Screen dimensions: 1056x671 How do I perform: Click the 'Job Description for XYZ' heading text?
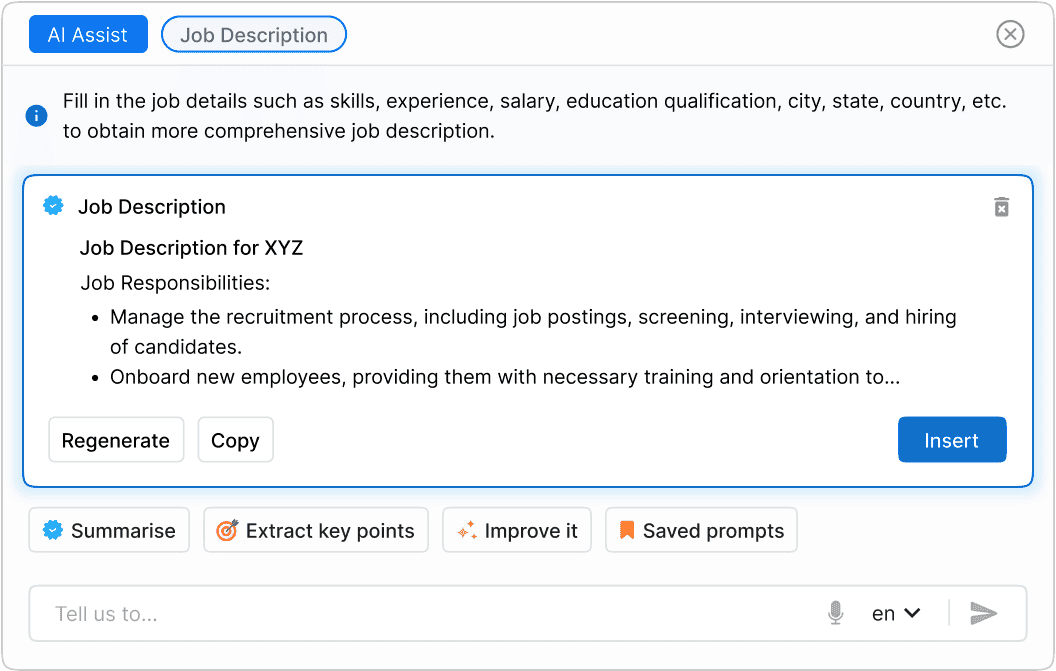pyautogui.click(x=191, y=248)
